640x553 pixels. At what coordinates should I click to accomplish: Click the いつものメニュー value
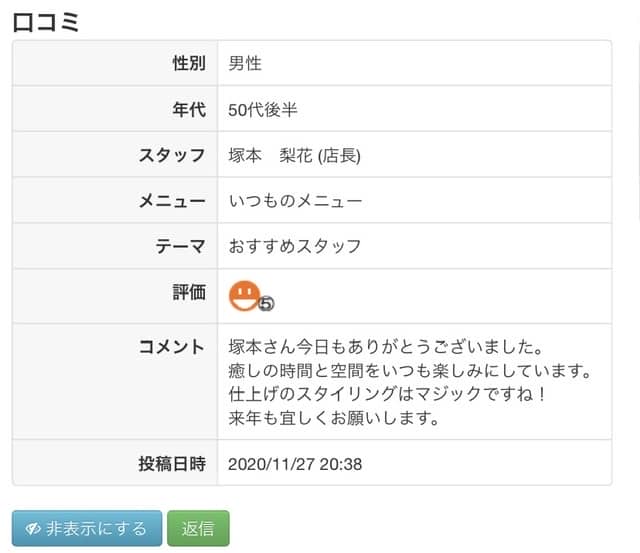tap(295, 201)
